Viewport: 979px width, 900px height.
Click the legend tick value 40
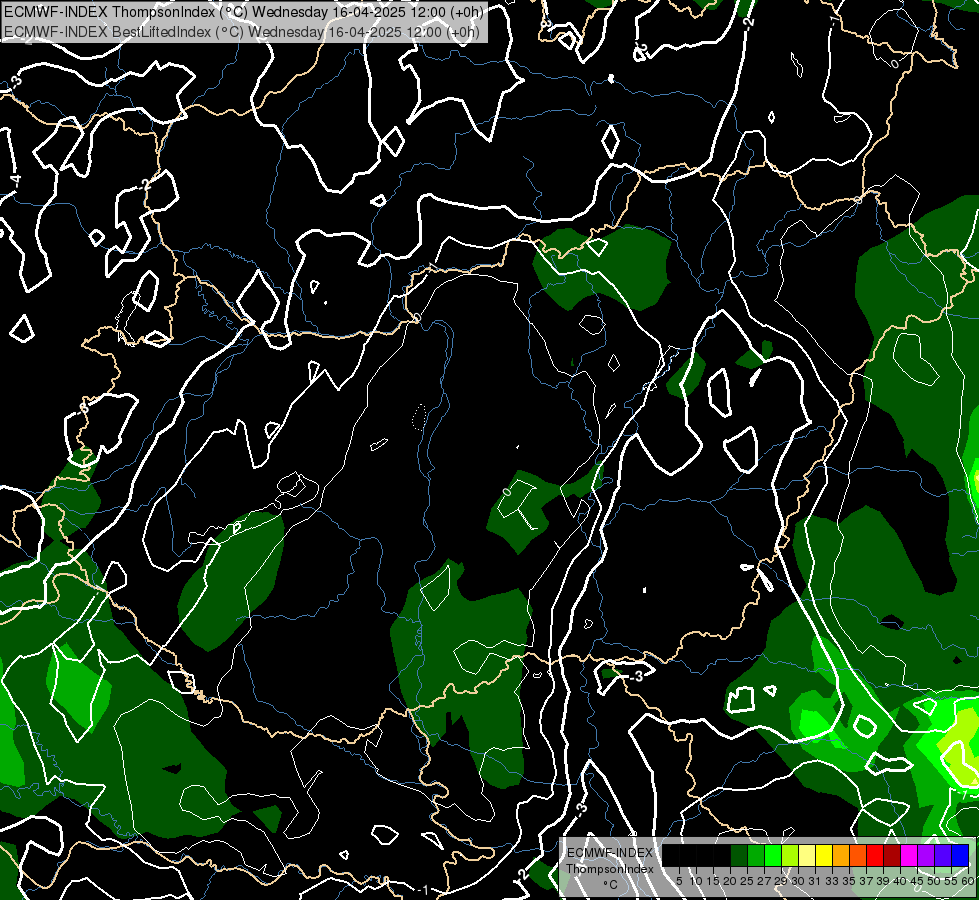[900, 881]
